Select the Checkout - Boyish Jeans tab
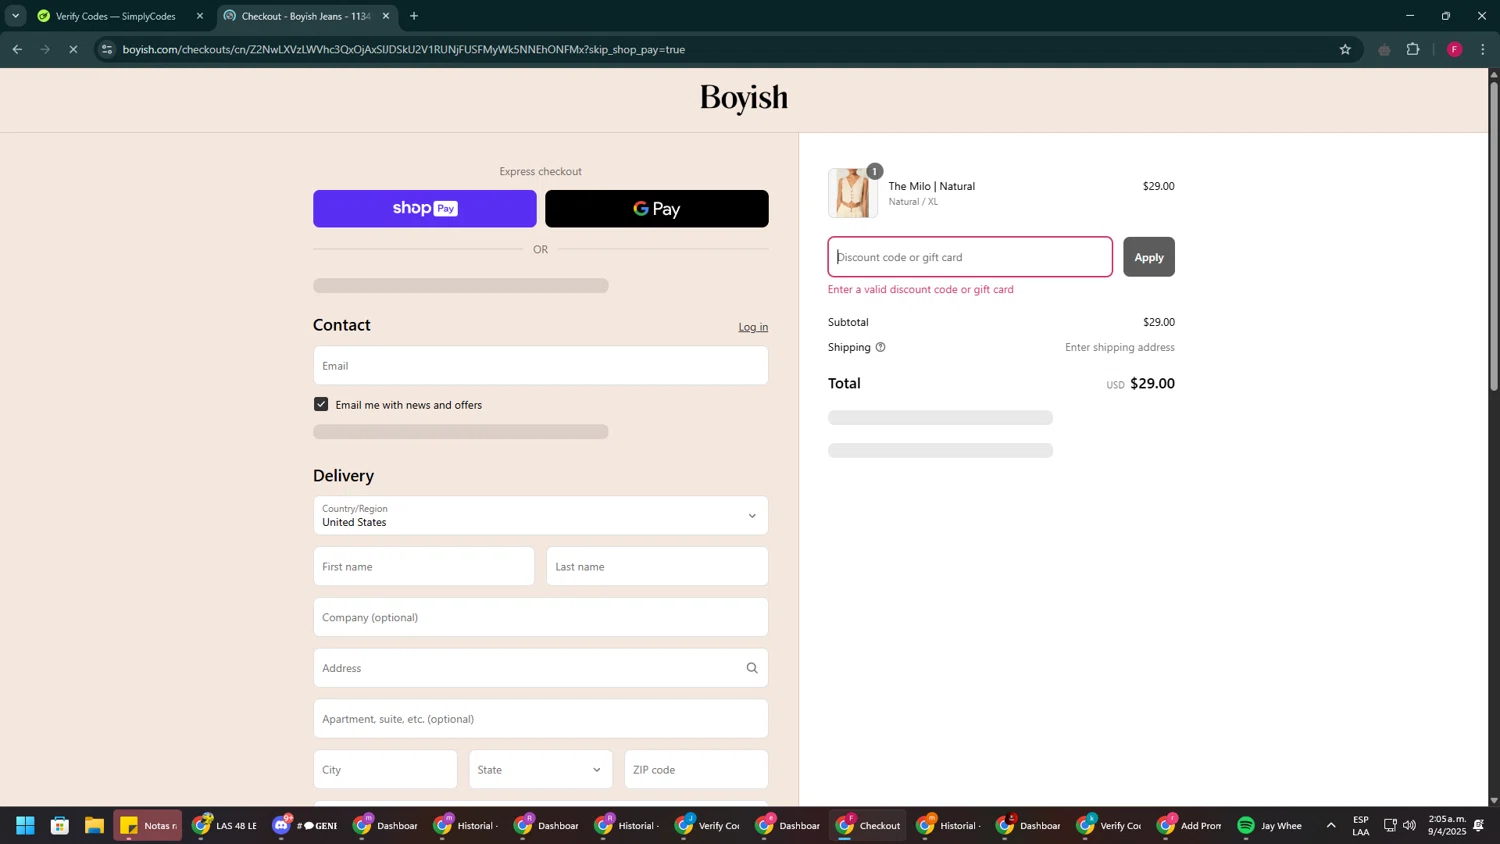This screenshot has width=1500, height=844. pyautogui.click(x=306, y=16)
